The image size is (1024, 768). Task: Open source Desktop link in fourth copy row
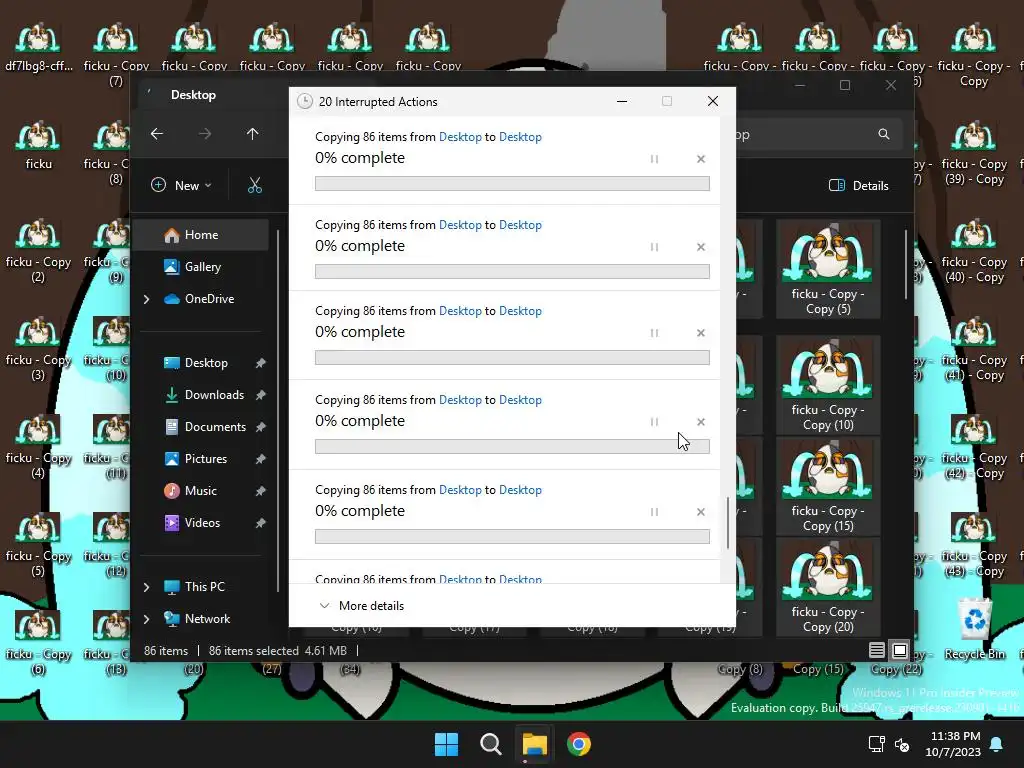[460, 400]
